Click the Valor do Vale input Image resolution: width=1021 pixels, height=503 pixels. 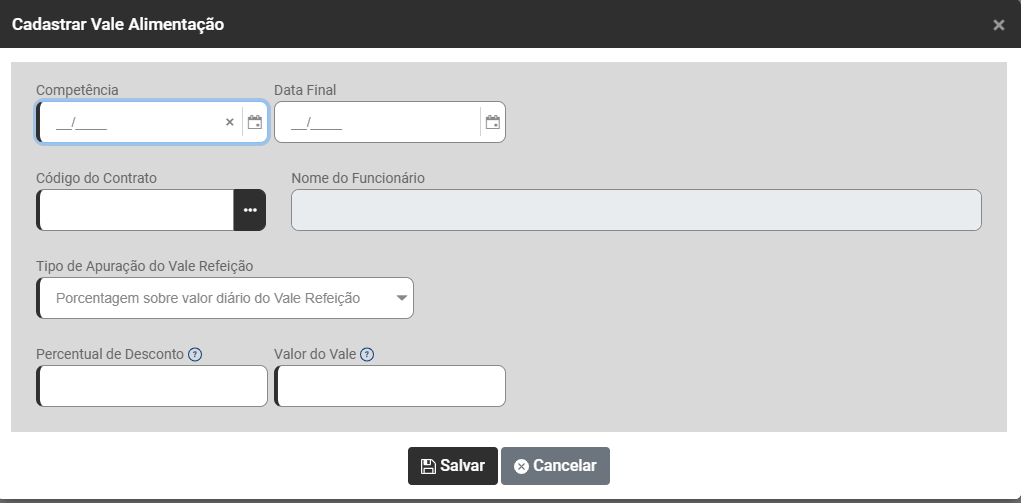(390, 386)
